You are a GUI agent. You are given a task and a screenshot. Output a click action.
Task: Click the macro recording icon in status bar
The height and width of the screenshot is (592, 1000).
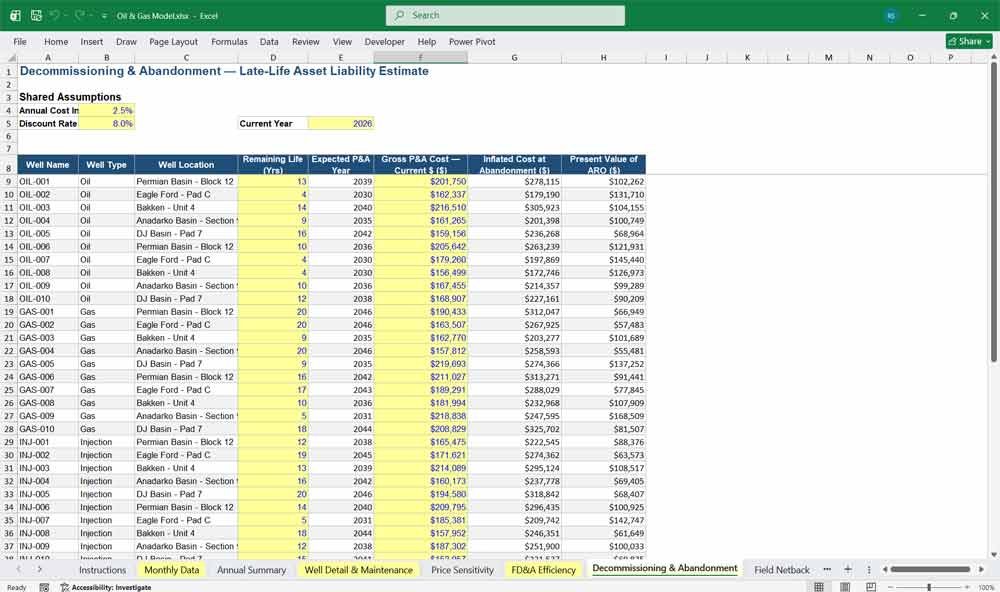(x=44, y=587)
